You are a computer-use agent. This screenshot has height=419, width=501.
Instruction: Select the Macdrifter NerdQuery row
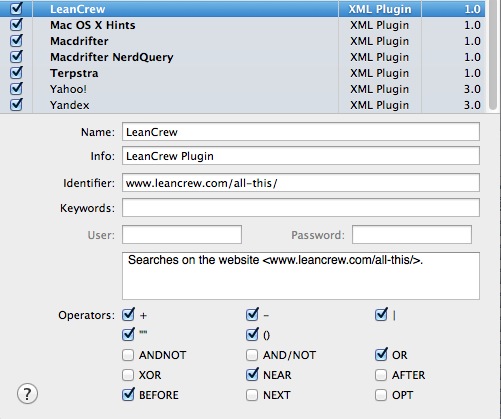point(242,57)
